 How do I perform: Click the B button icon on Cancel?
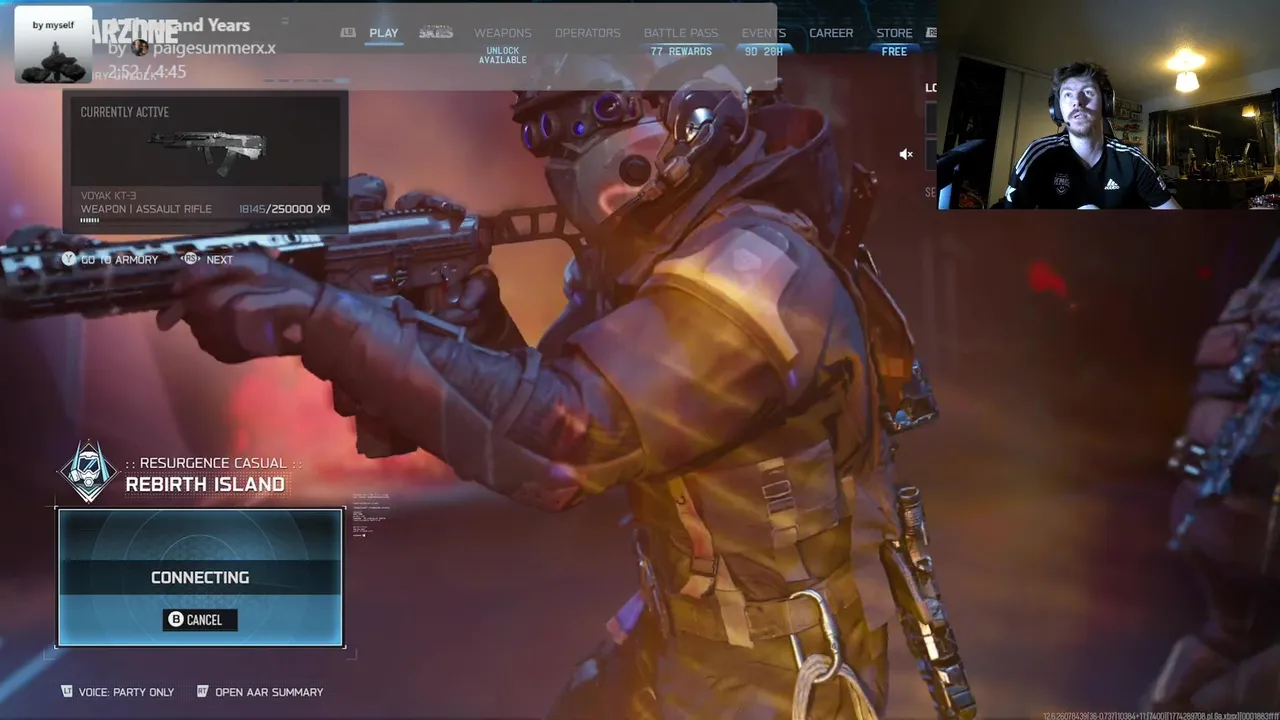pyautogui.click(x=176, y=620)
